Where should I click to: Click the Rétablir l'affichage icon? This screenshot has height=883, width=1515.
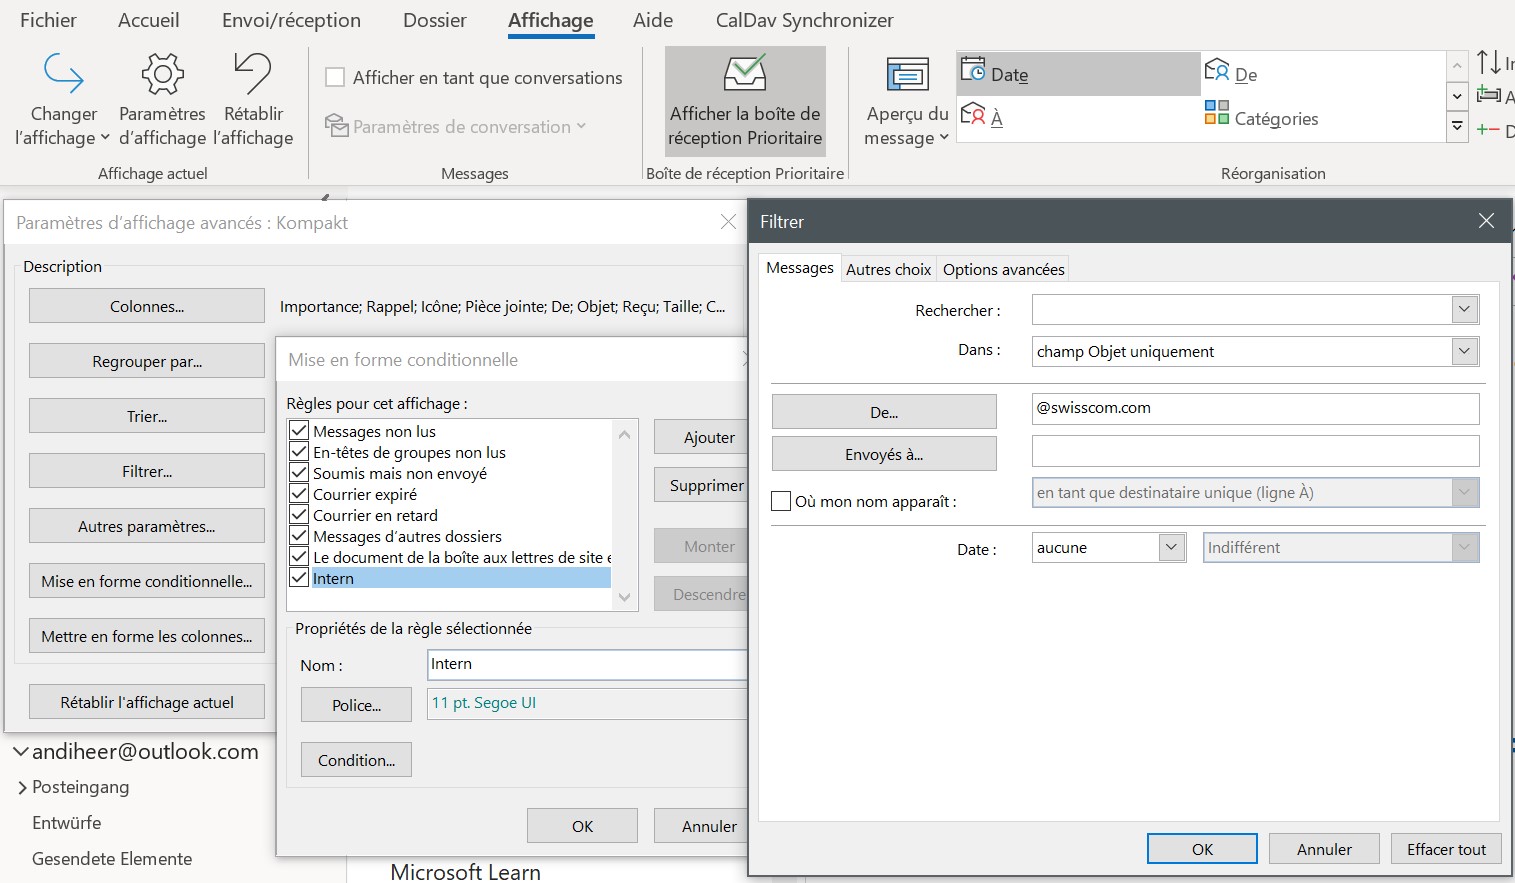point(253,75)
